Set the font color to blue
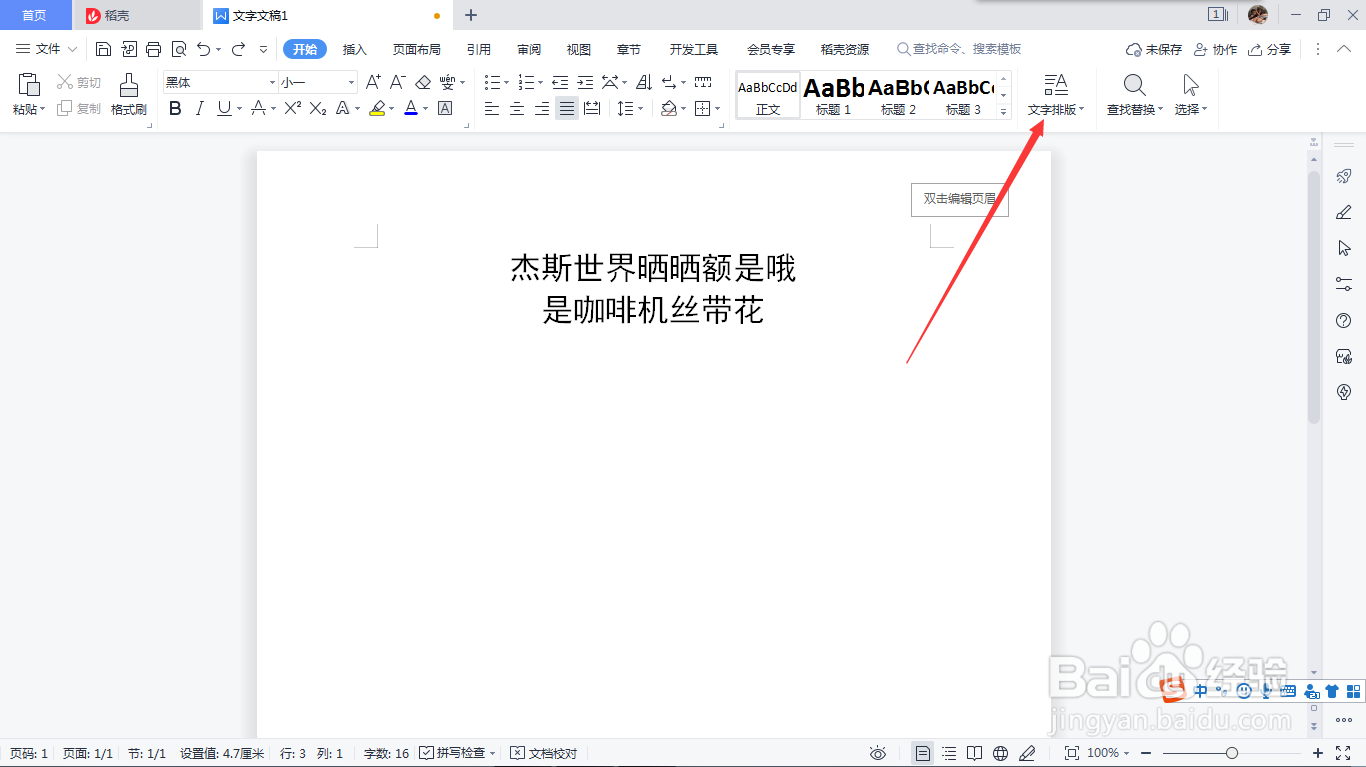This screenshot has height=767, width=1366. click(x=410, y=108)
